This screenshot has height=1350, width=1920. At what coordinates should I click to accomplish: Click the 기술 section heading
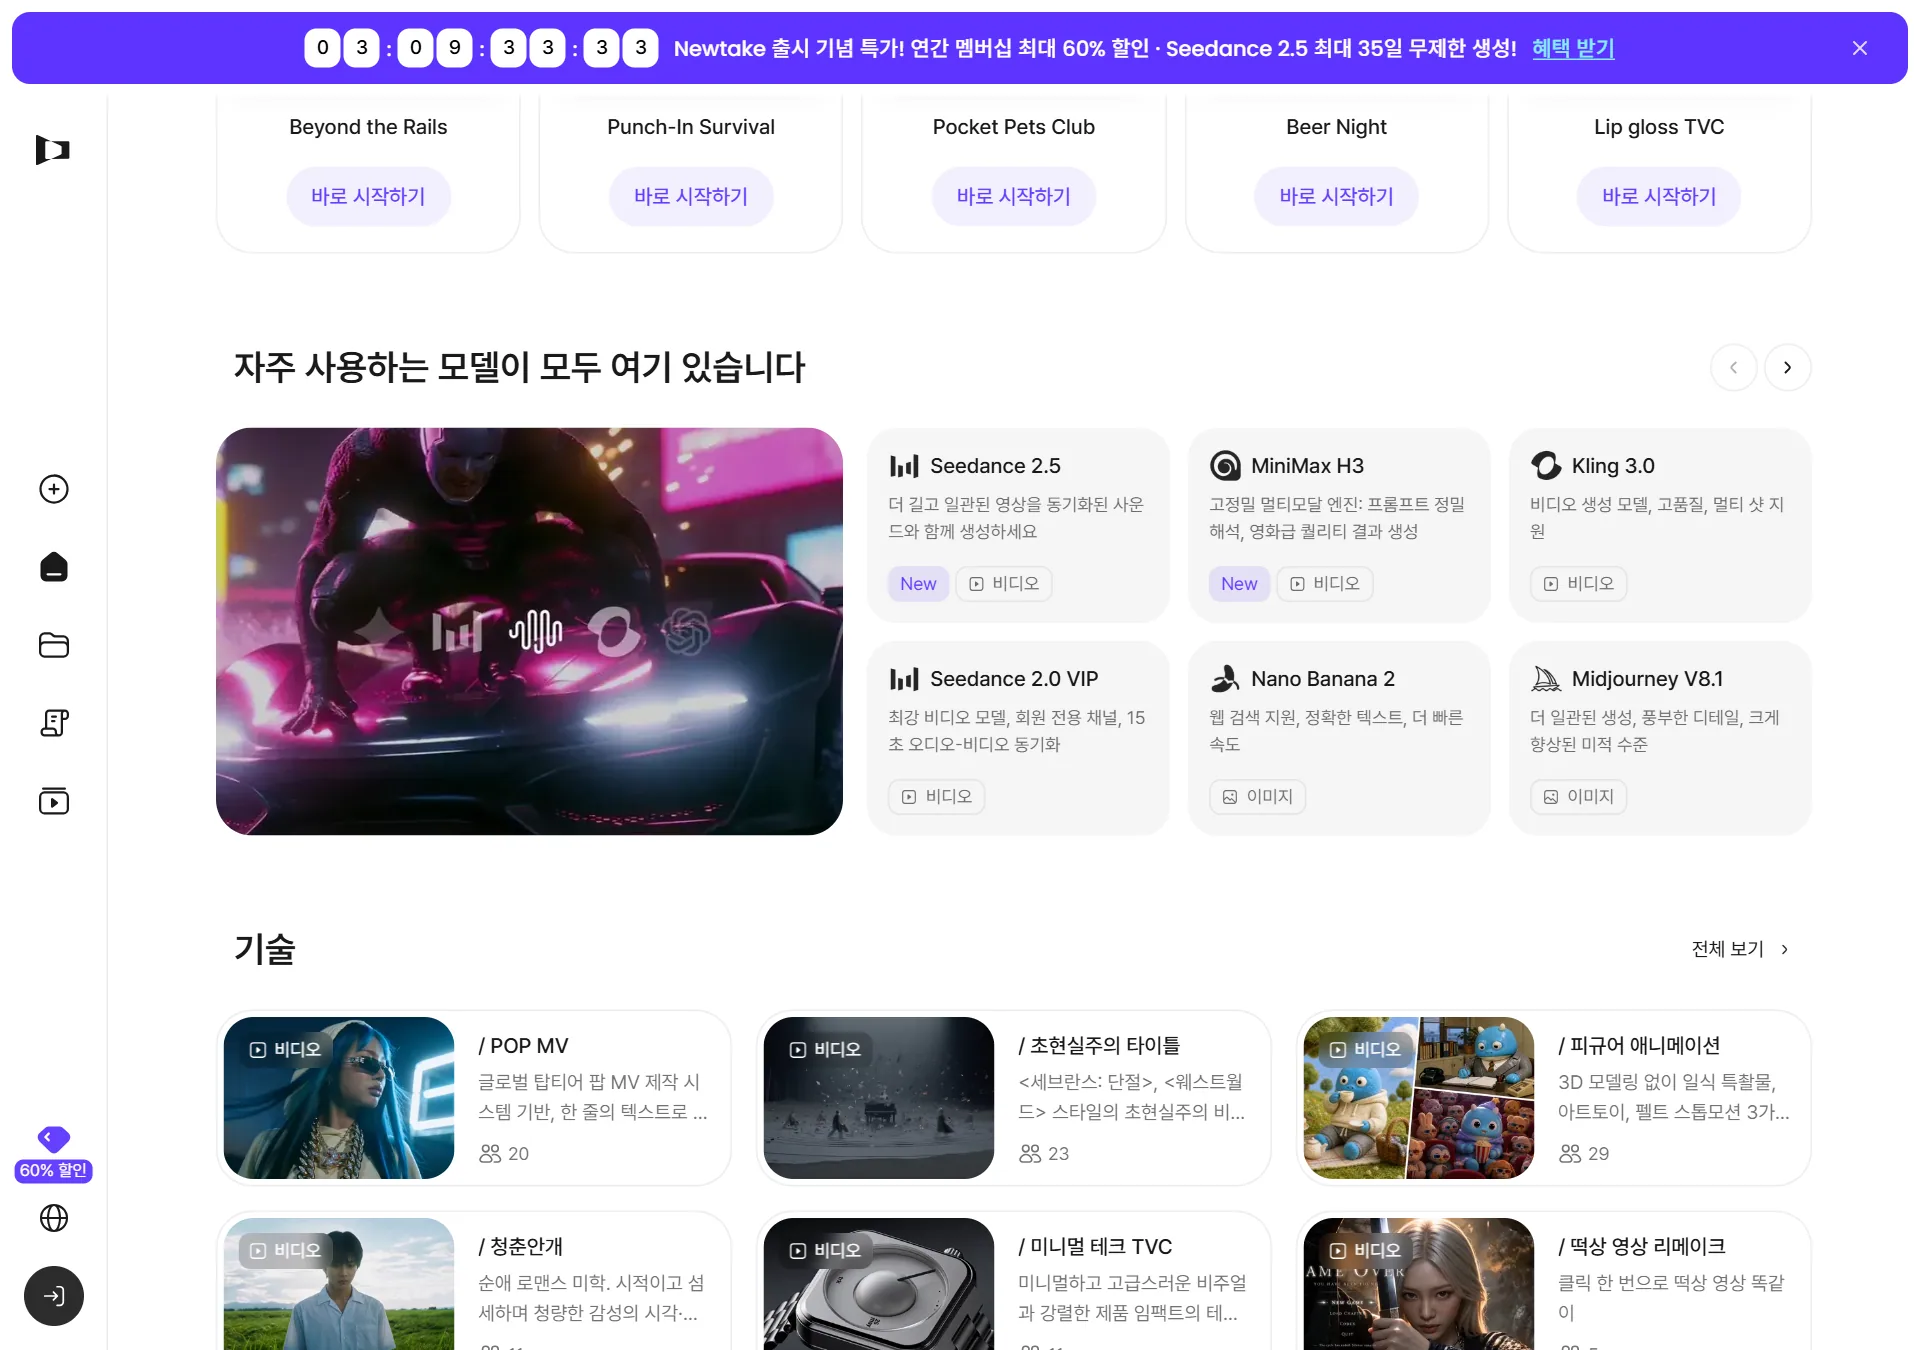265,949
